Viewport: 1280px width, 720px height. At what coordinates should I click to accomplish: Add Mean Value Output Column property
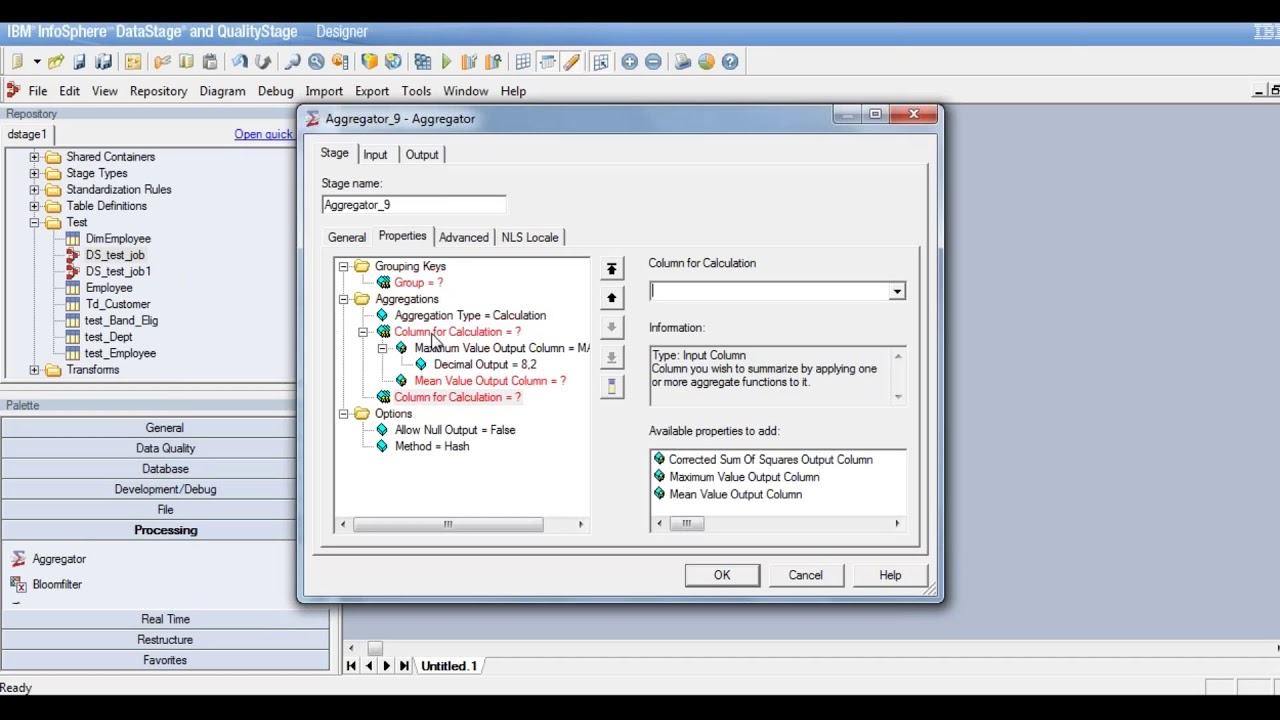tap(735, 494)
